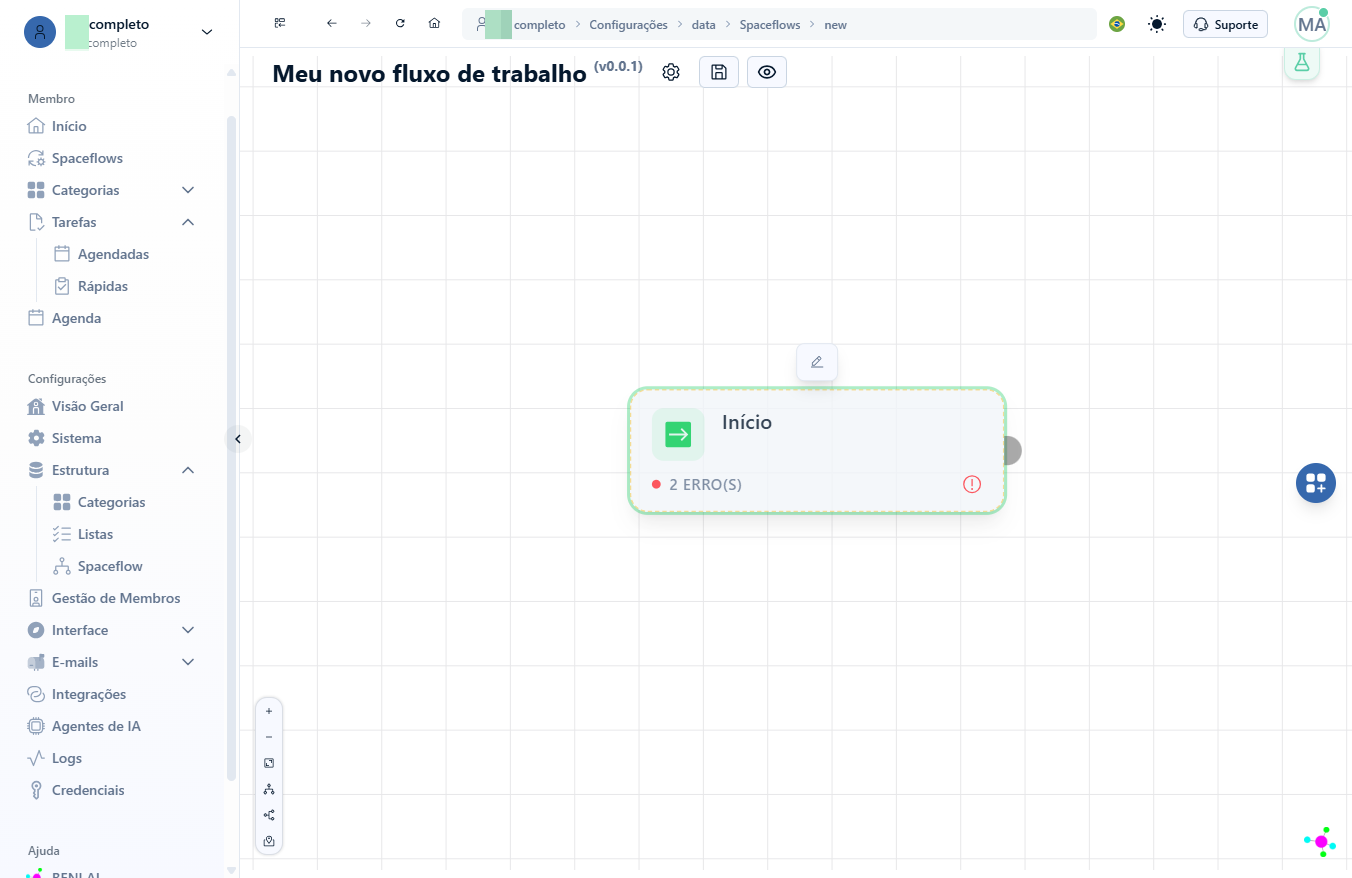Toggle light/dark theme sun icon
1352x878 pixels.
1157,24
